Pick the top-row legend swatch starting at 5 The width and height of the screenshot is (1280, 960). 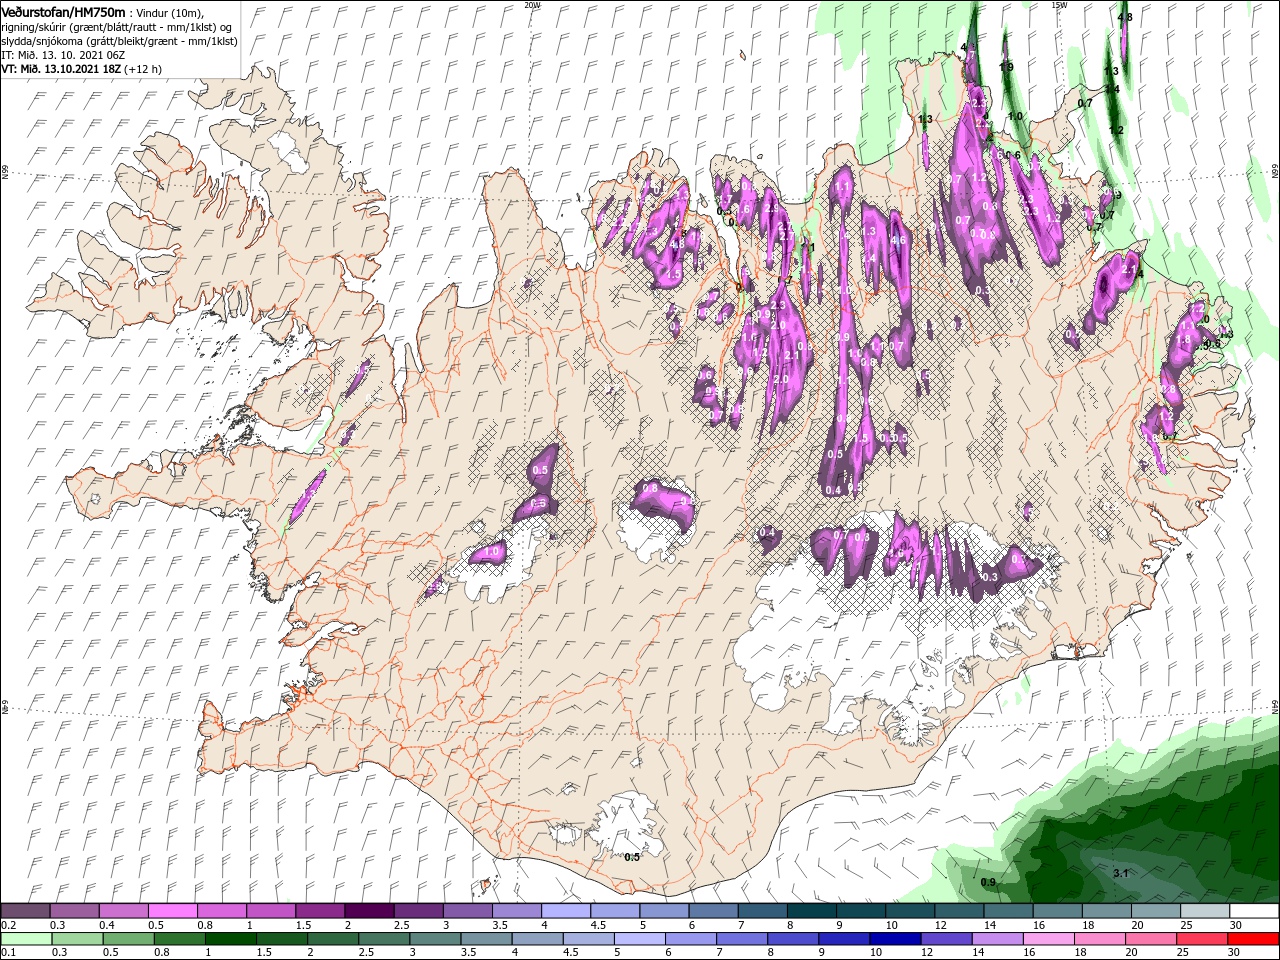(x=664, y=911)
